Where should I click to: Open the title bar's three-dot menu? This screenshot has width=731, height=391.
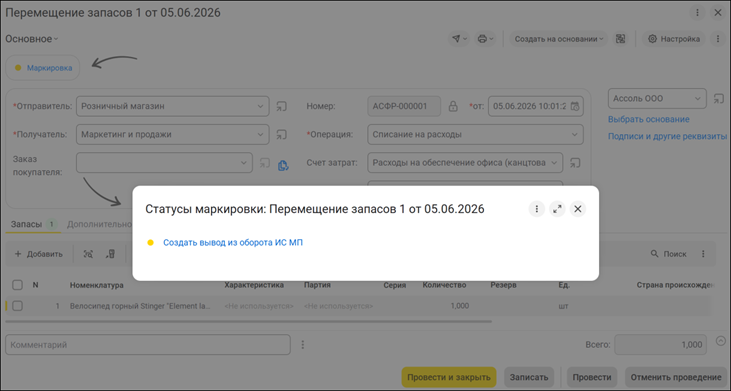pos(697,13)
